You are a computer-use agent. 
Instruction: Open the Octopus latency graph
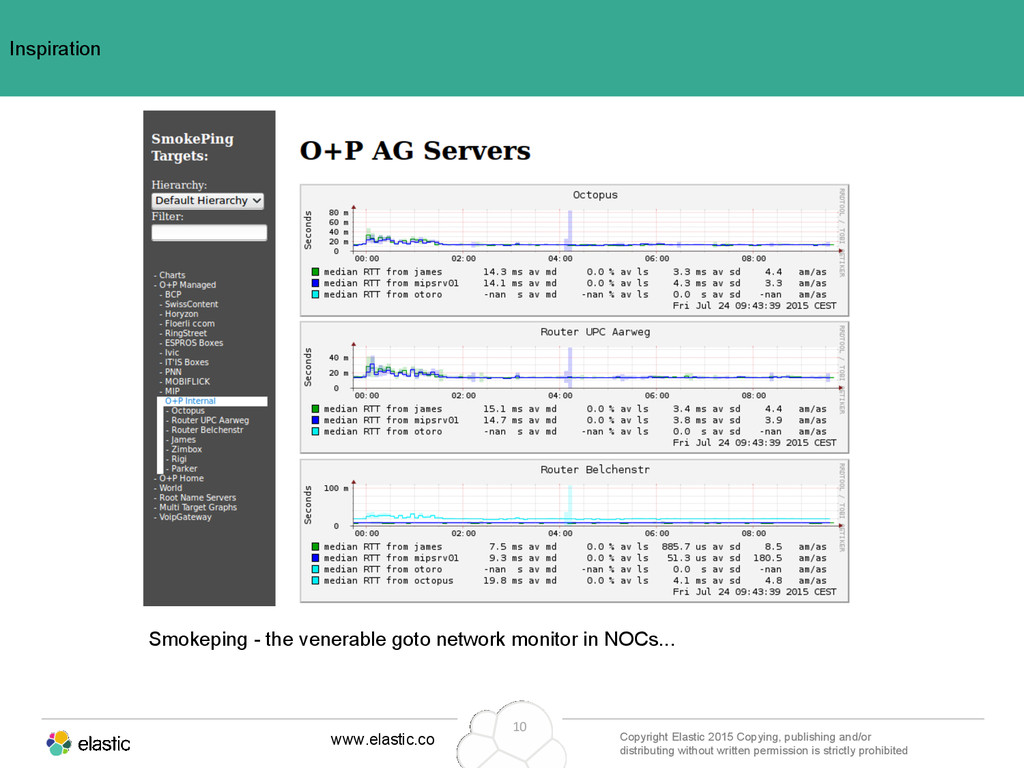pyautogui.click(x=575, y=251)
